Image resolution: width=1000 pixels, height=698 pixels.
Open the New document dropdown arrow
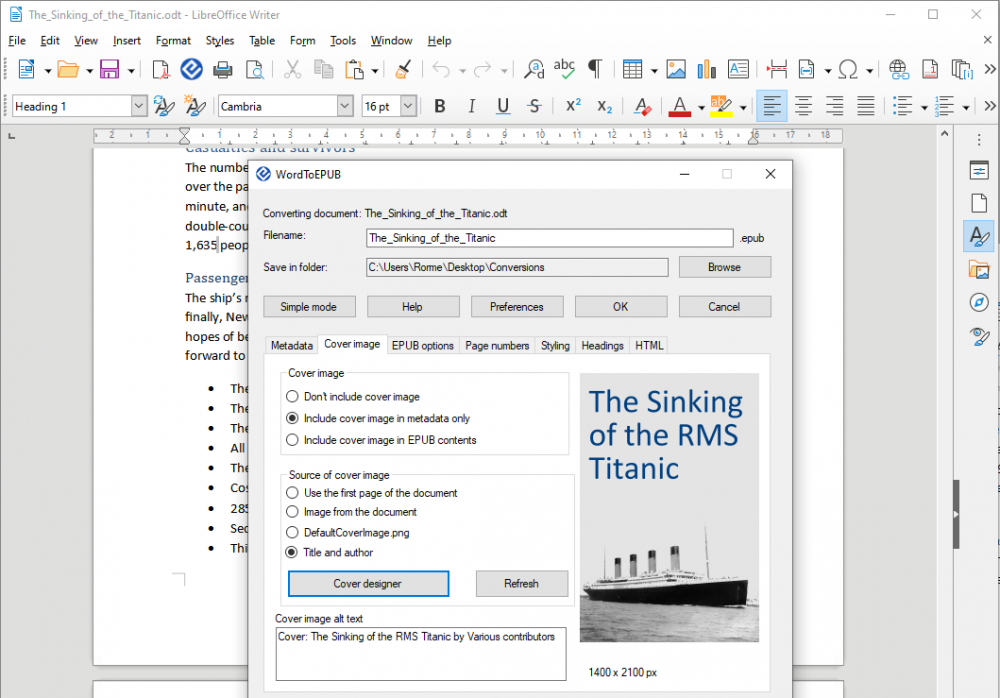pos(47,70)
